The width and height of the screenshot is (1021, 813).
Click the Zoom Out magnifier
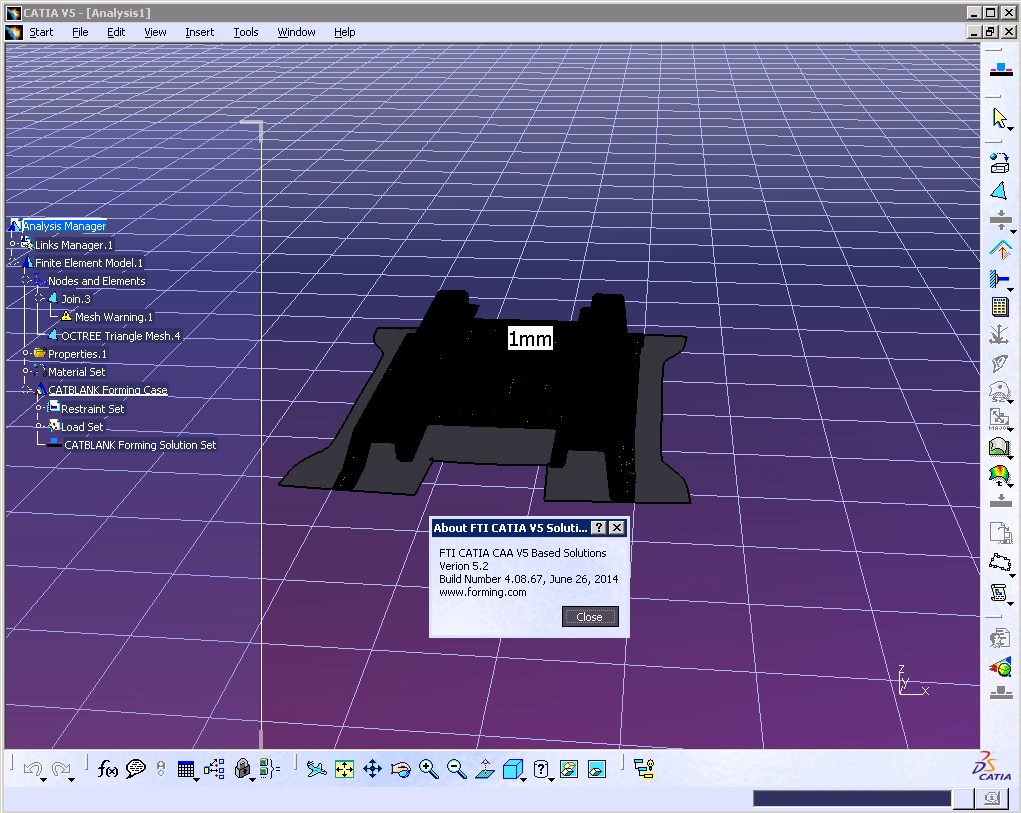click(456, 769)
